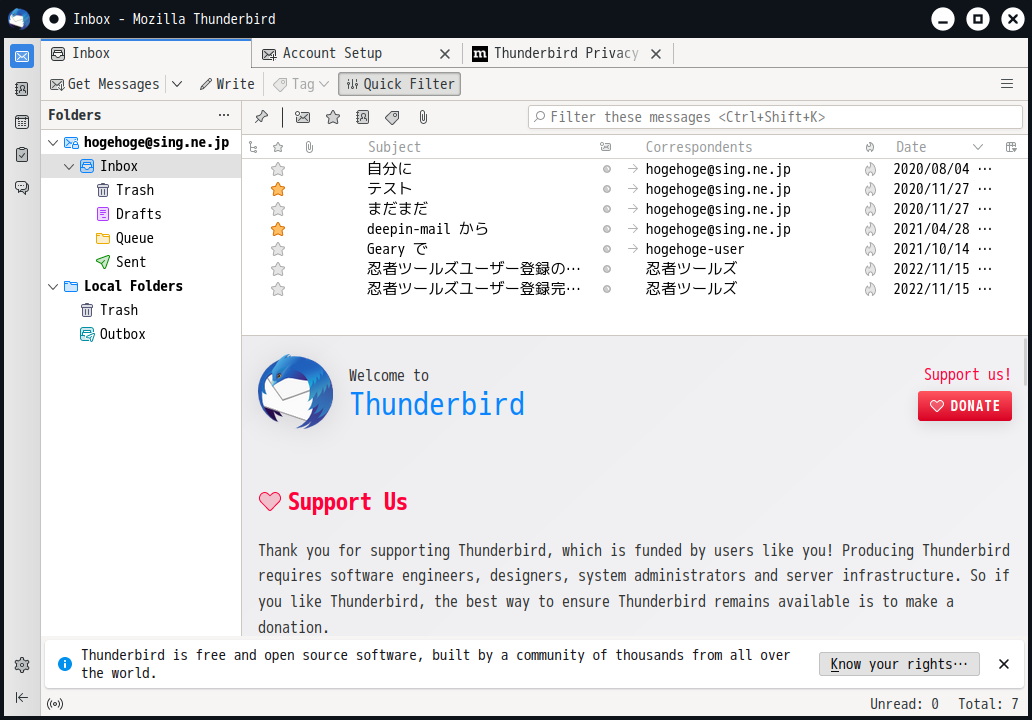
Task: Sort by attachment column header
Action: pos(309,147)
